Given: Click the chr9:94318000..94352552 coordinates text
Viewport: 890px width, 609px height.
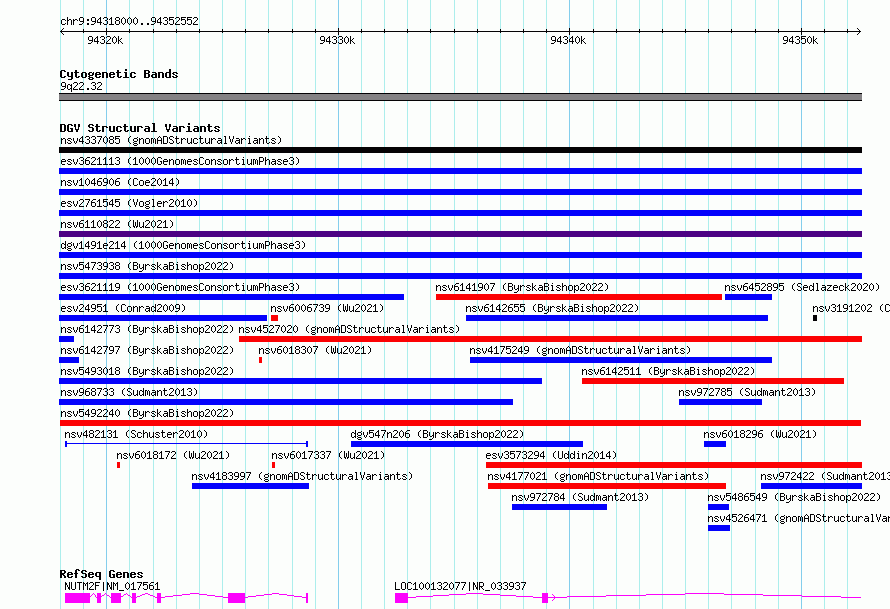Looking at the screenshot, I should pyautogui.click(x=129, y=22).
